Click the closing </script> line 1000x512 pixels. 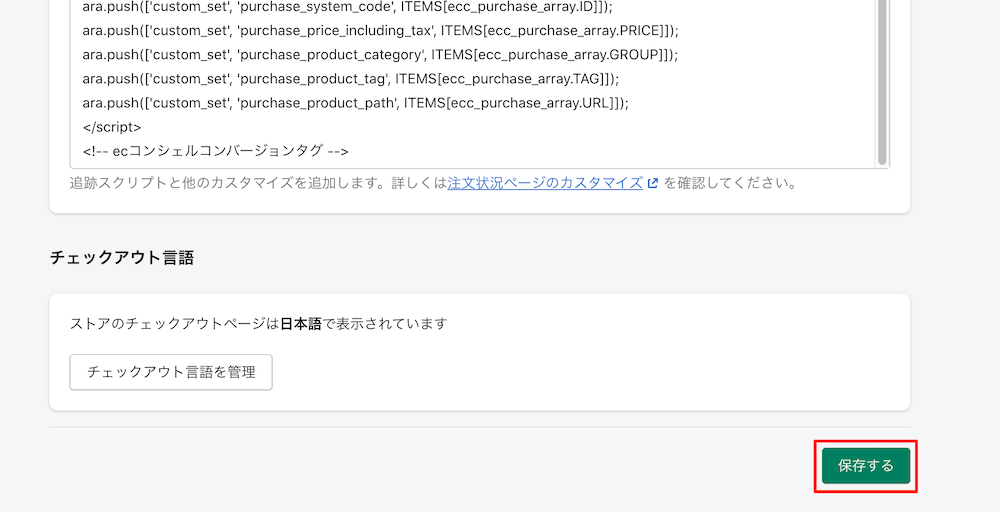[112, 127]
